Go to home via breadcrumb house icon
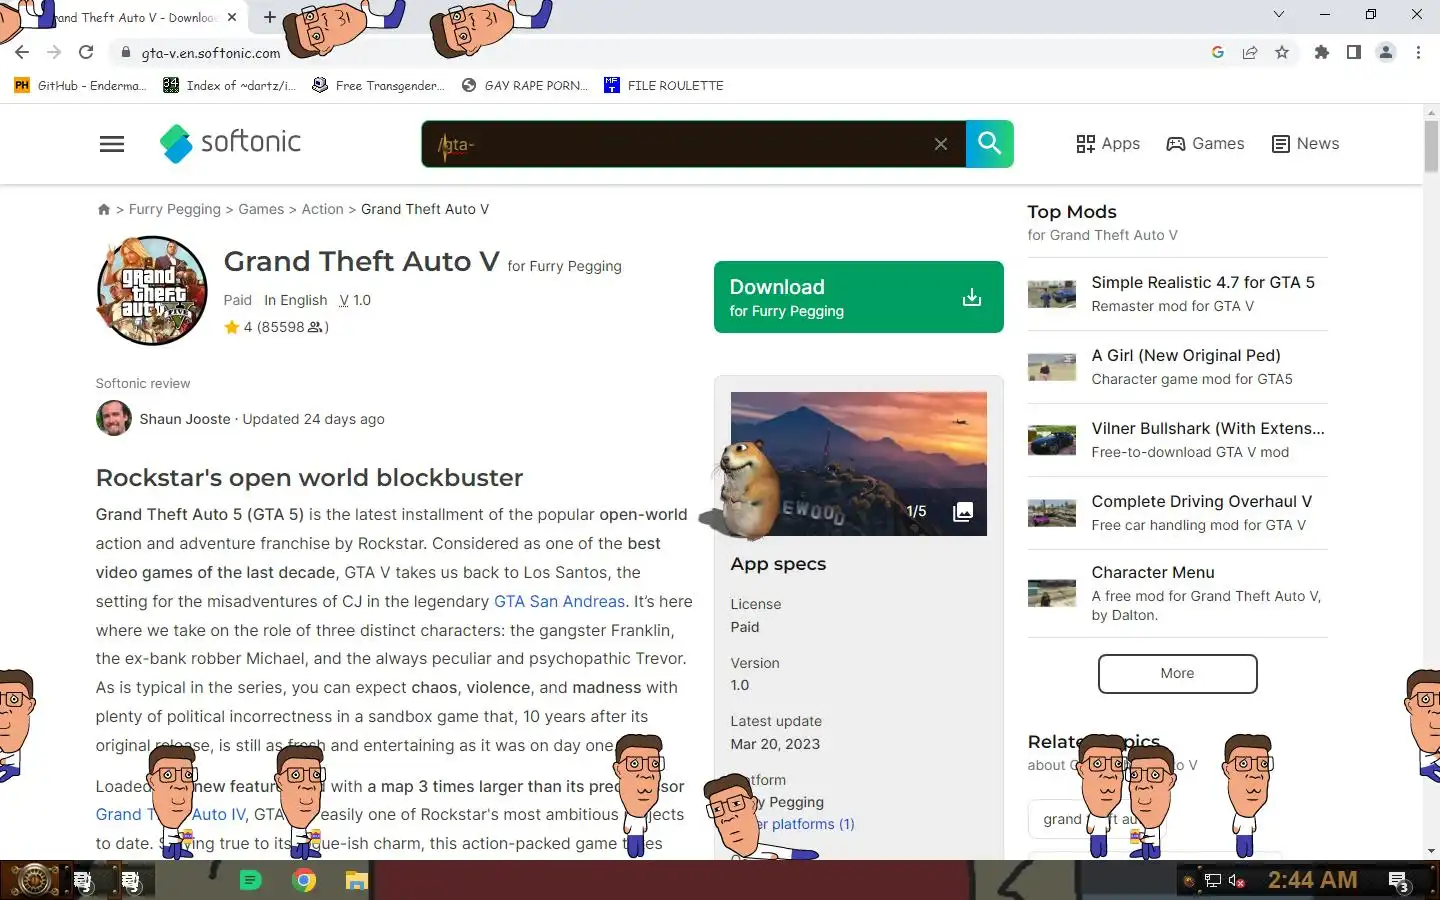 pyautogui.click(x=103, y=209)
